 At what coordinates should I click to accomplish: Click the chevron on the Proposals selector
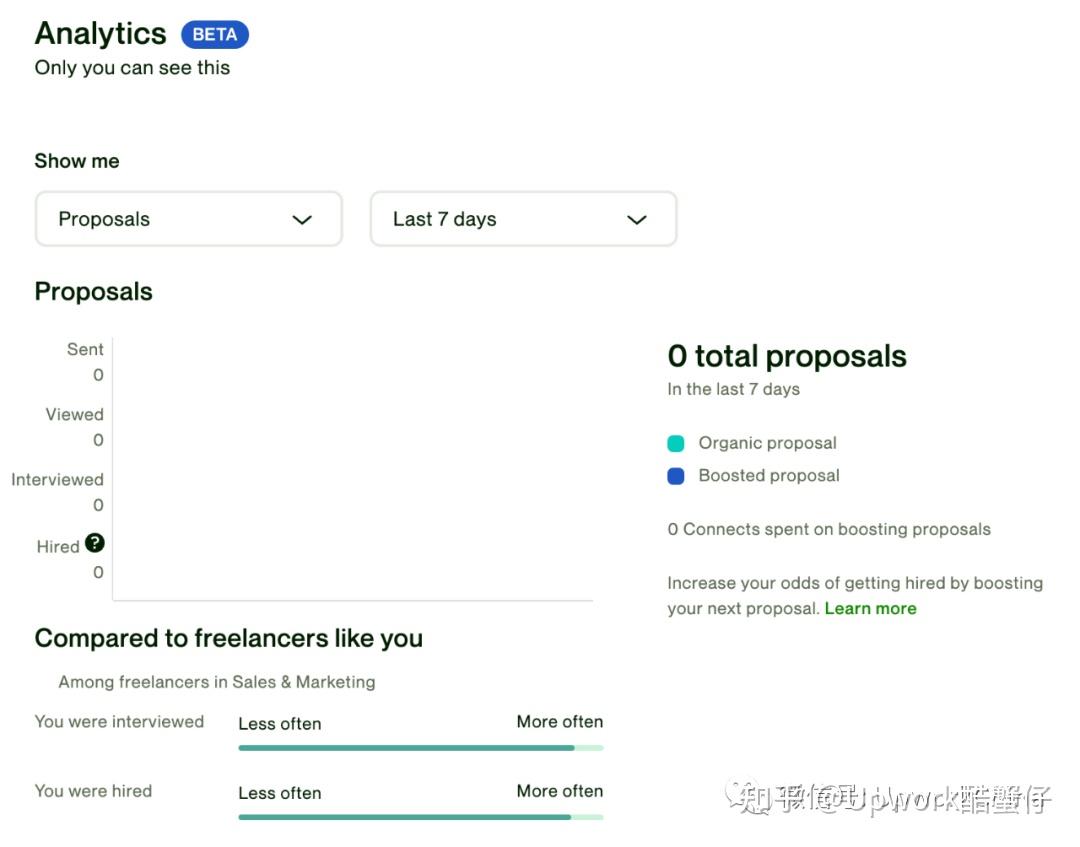(x=302, y=219)
